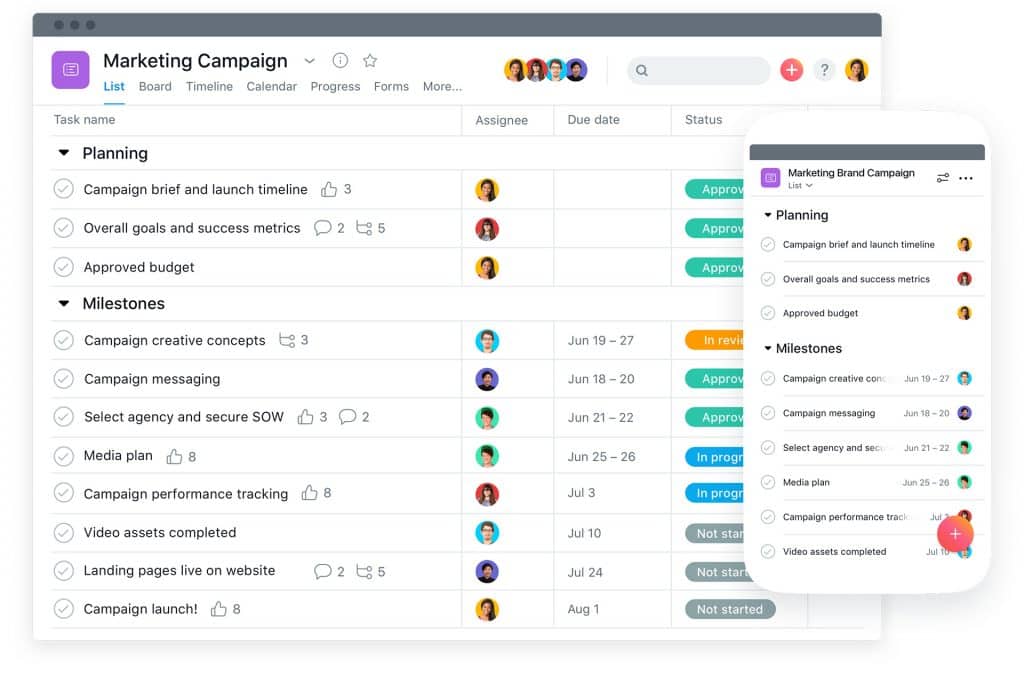The height and width of the screenshot is (675, 1024).
Task: Check off the Media plan task
Action: [62, 455]
